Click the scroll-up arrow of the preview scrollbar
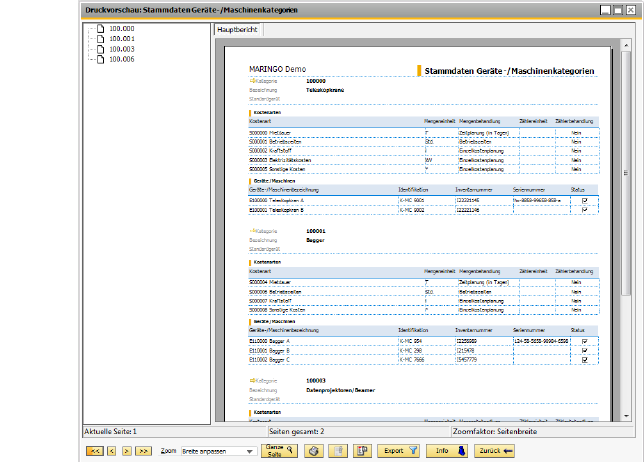This screenshot has height=462, width=644. (x=626, y=45)
